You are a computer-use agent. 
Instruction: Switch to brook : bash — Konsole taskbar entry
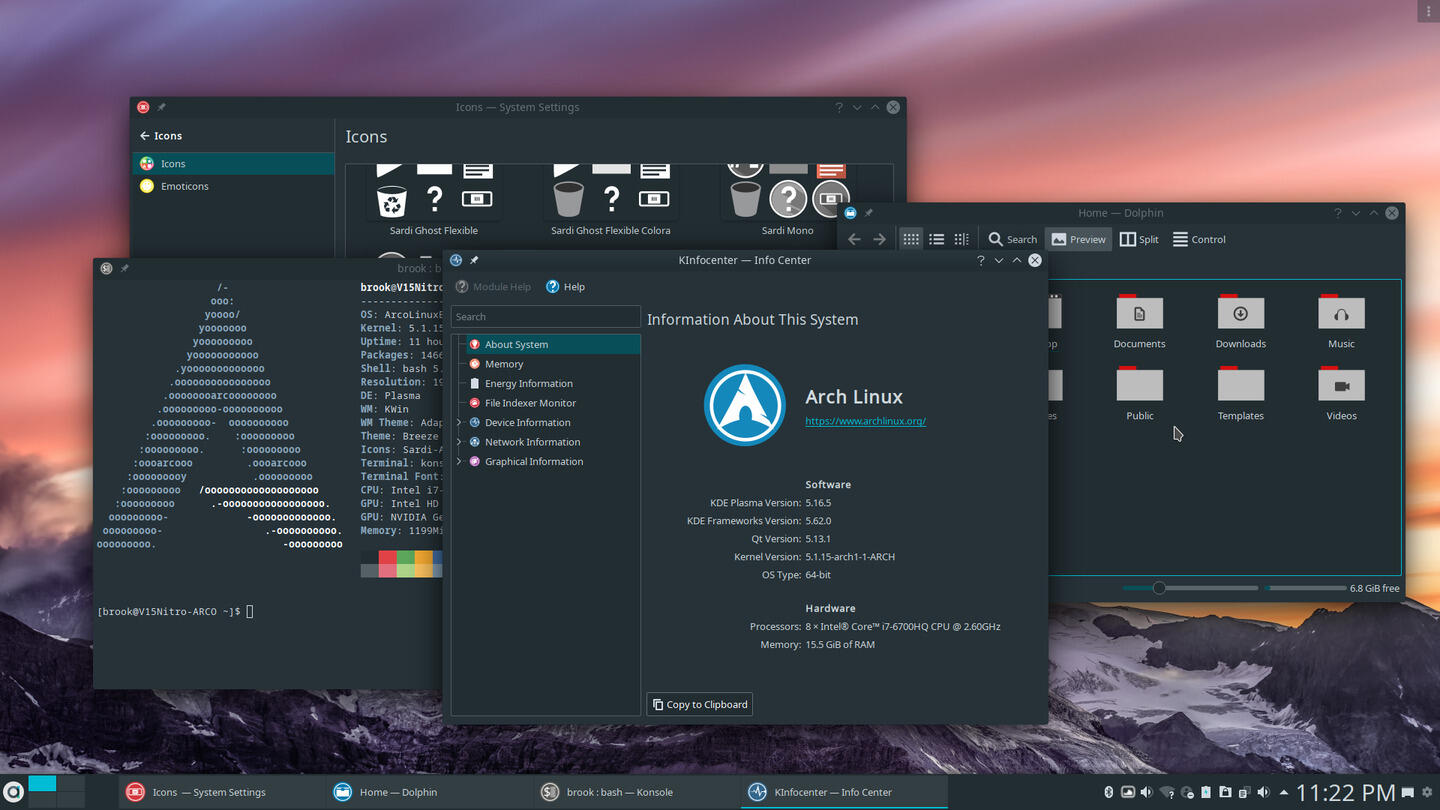(637, 792)
